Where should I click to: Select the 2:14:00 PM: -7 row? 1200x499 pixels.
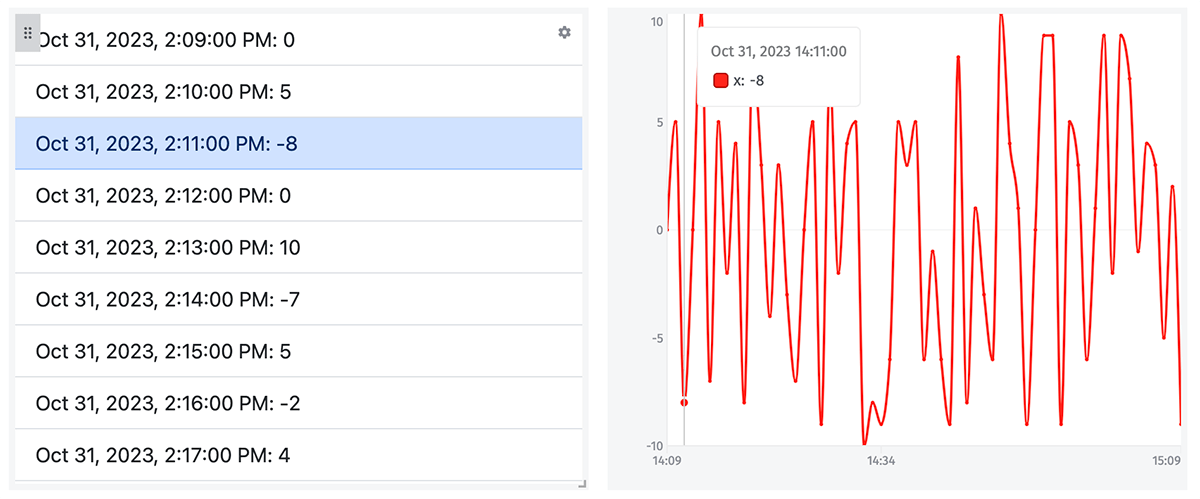(299, 300)
